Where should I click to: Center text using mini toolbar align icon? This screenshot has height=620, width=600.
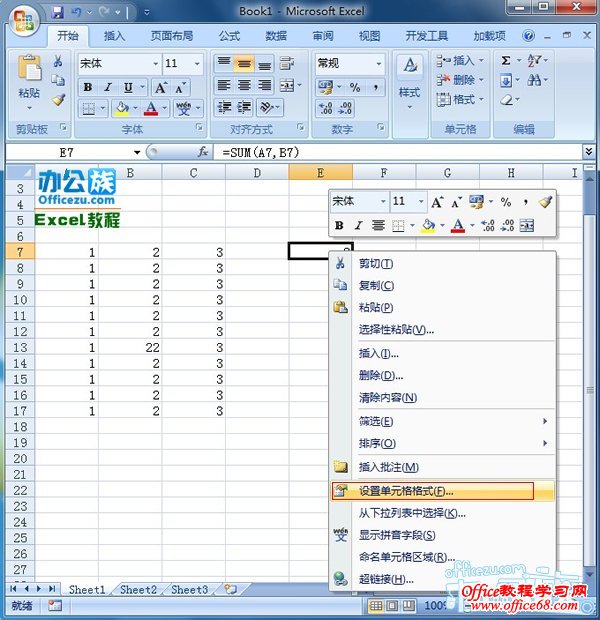coord(379,225)
